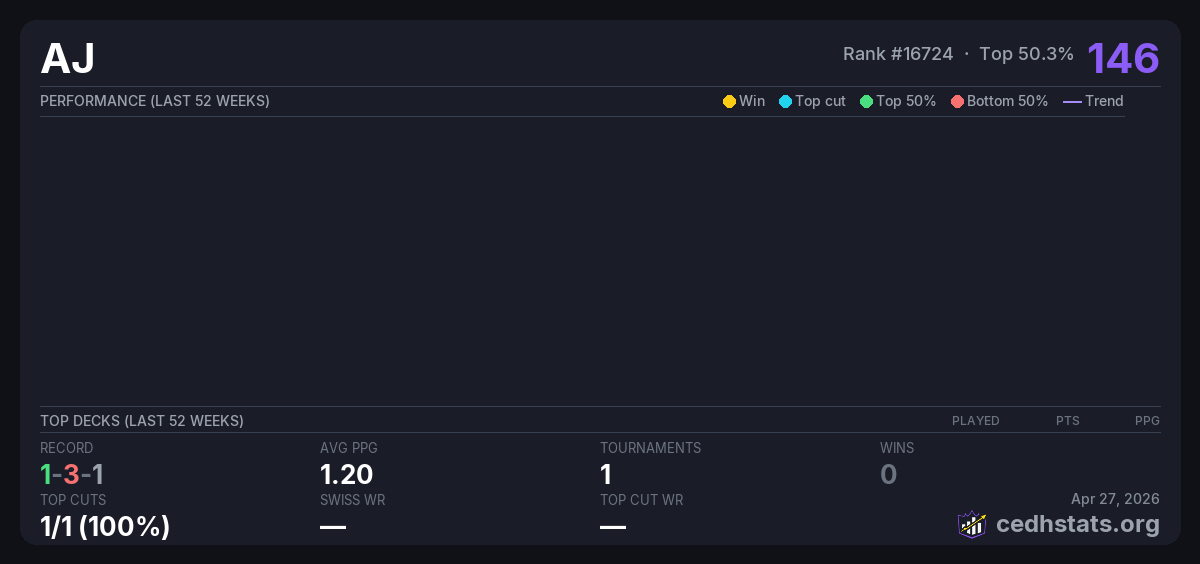Toggle the Win series legend label
Image resolution: width=1200 pixels, height=564 pixels.
pyautogui.click(x=752, y=101)
